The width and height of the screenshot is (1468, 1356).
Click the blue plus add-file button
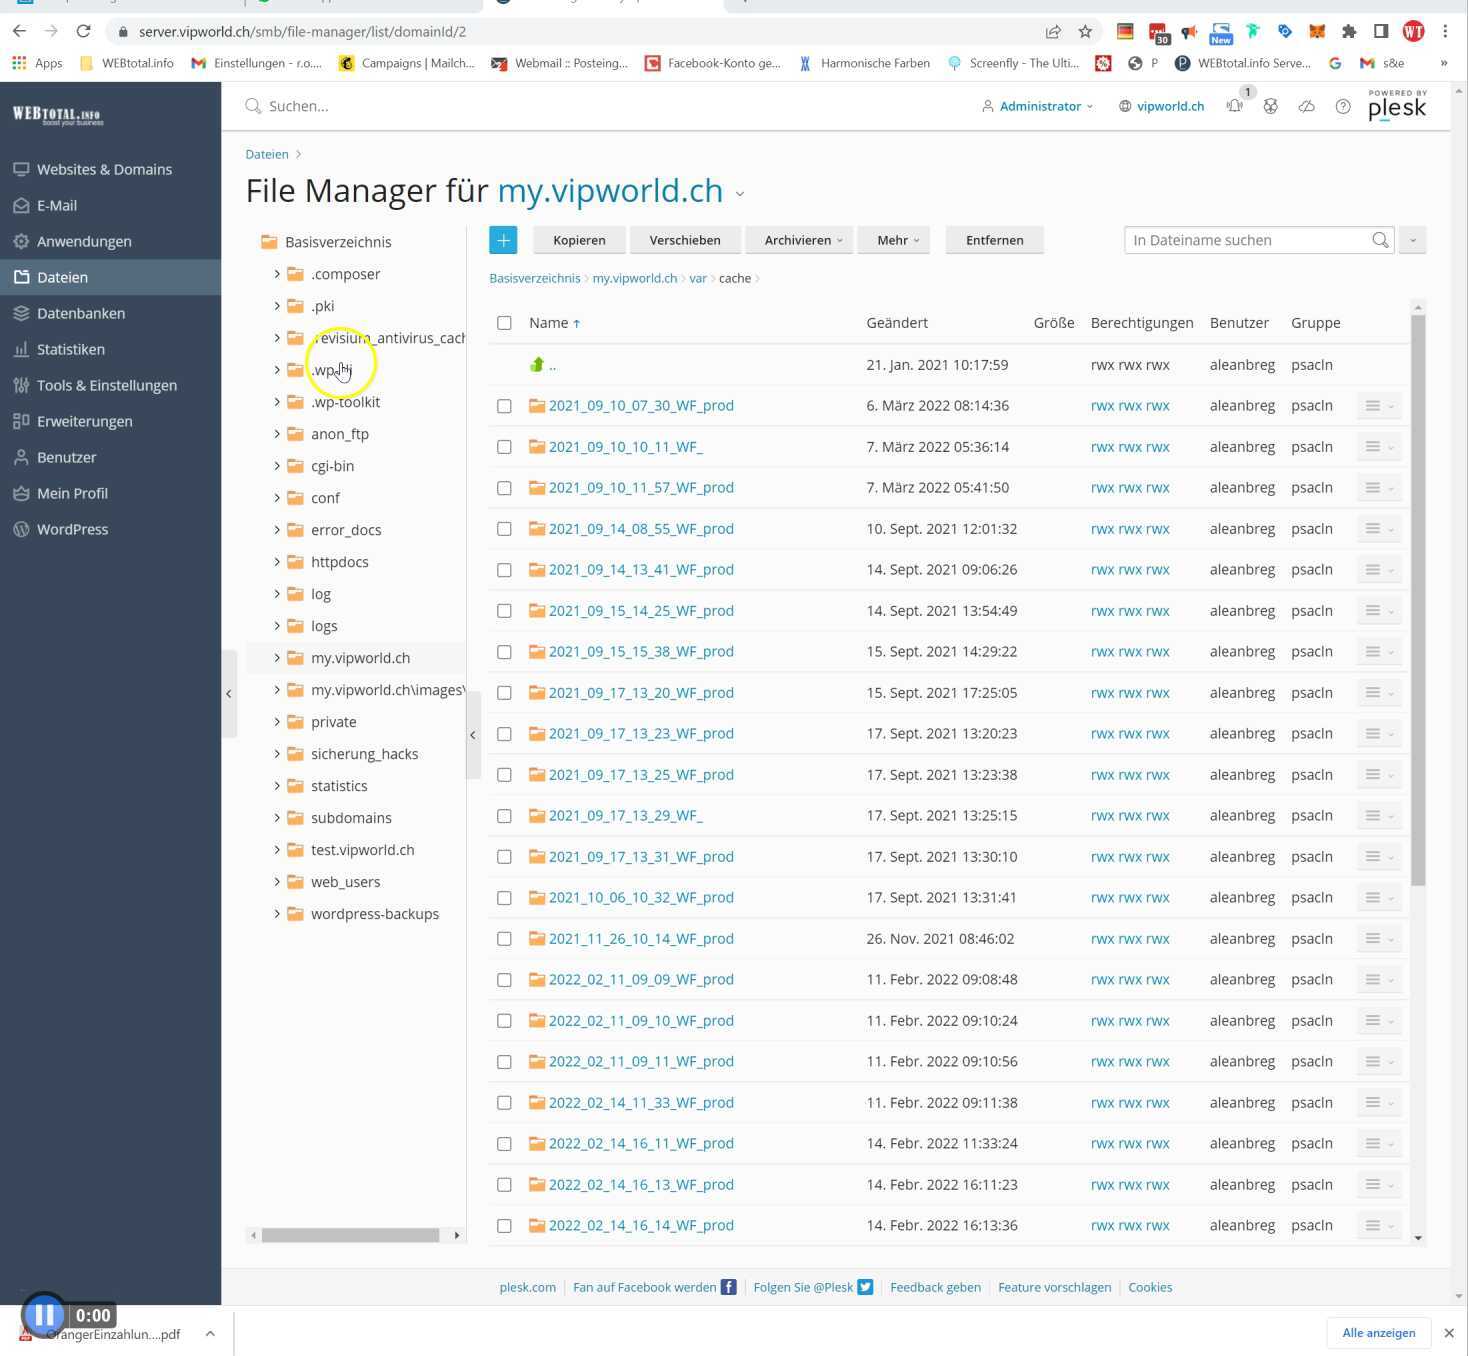503,240
